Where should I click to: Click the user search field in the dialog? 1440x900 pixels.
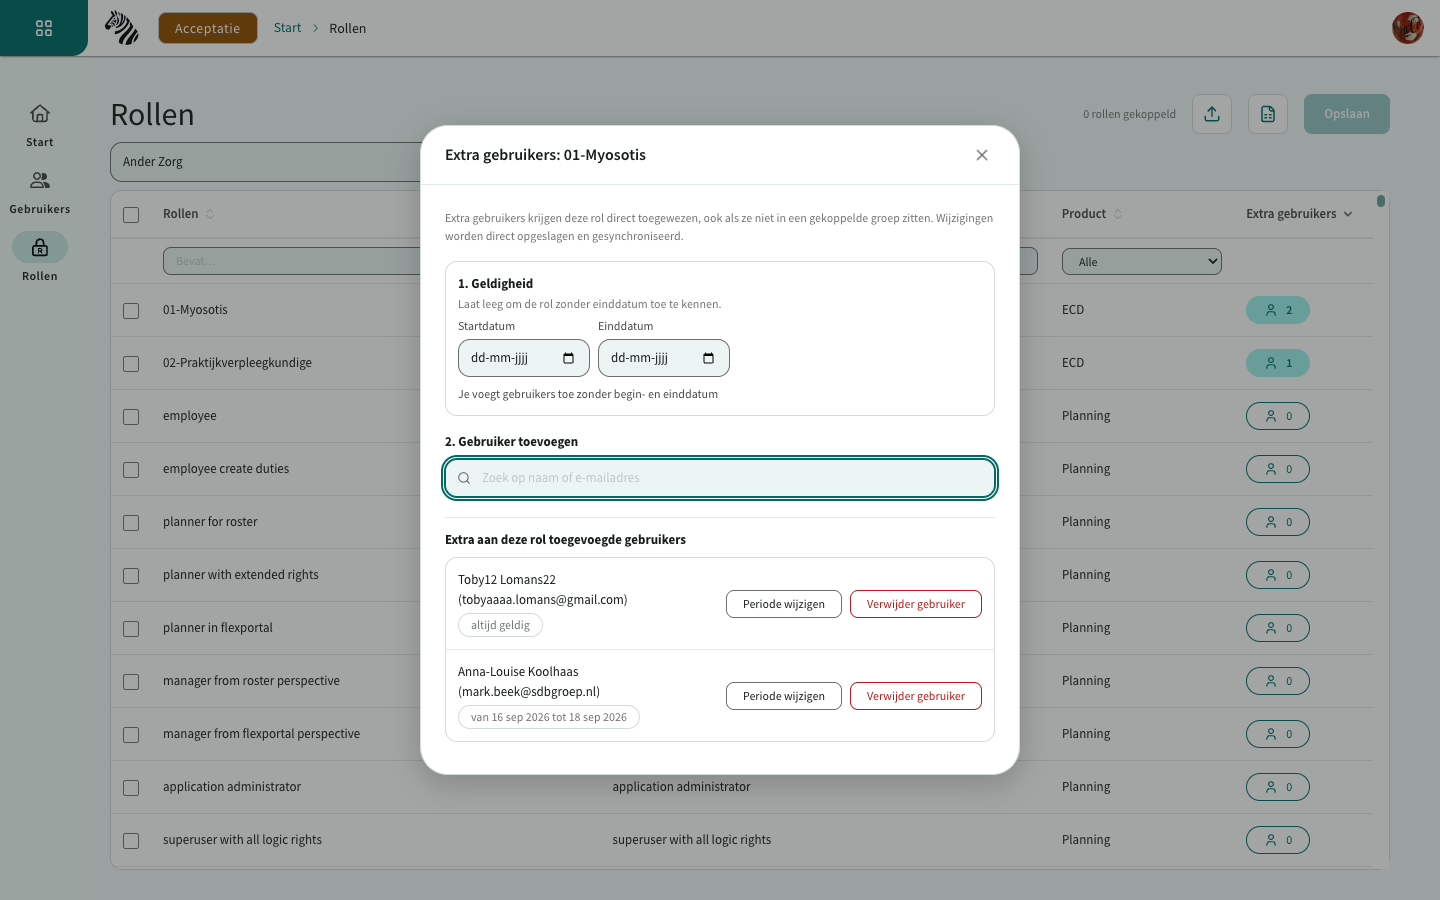point(720,478)
